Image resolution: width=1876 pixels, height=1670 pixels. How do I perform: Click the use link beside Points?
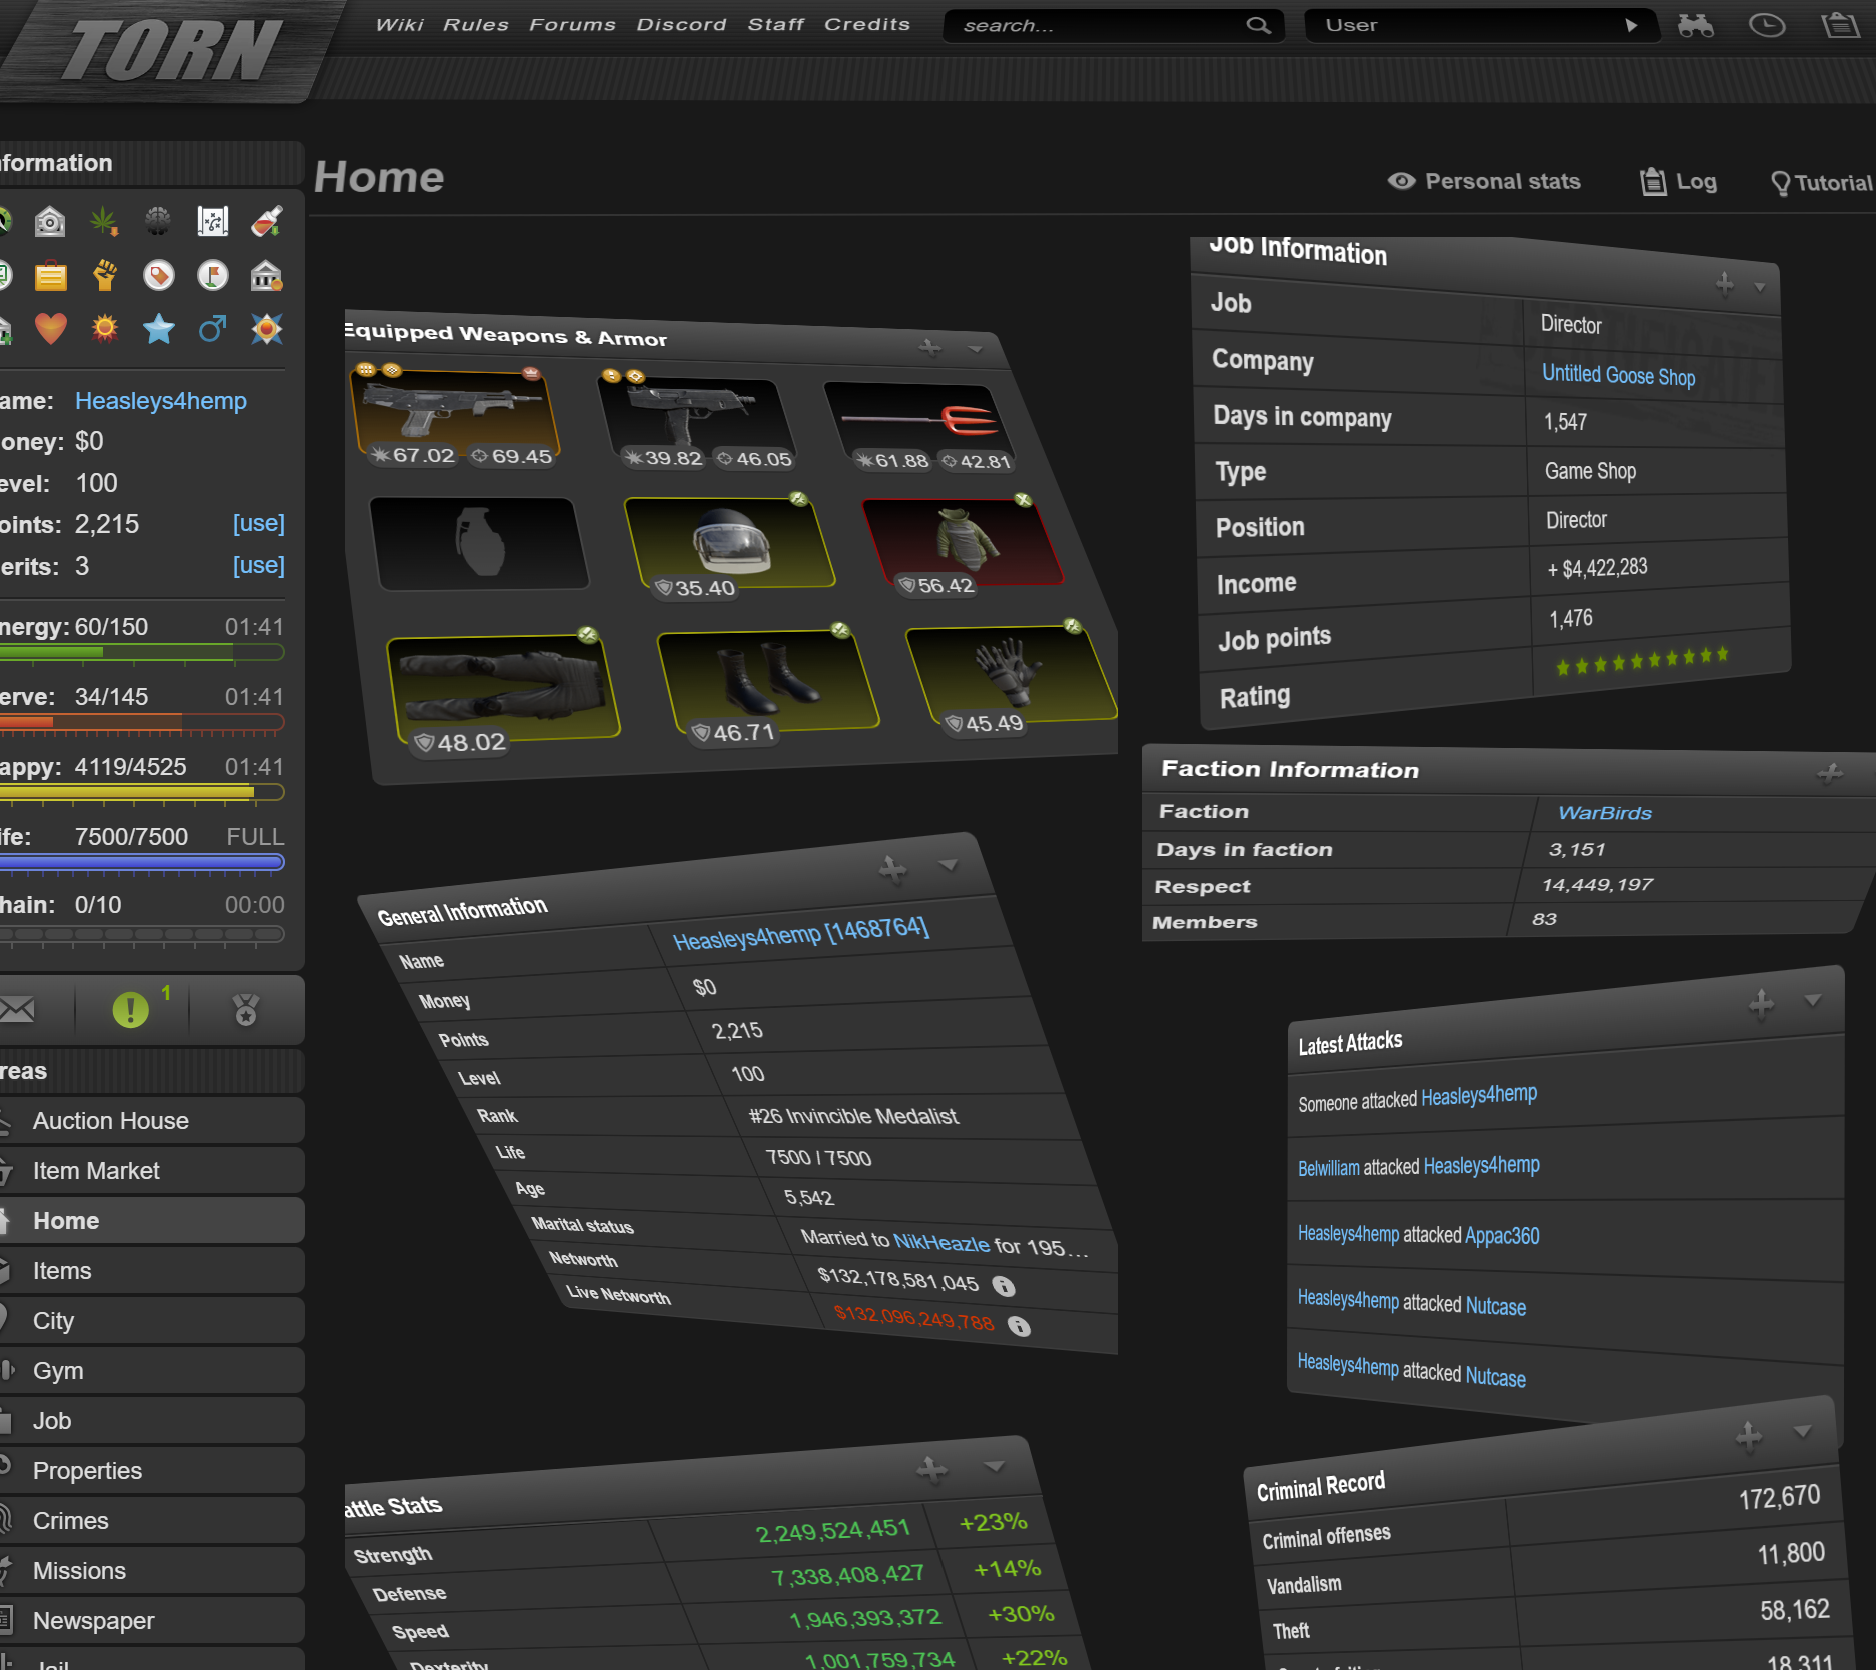[258, 523]
